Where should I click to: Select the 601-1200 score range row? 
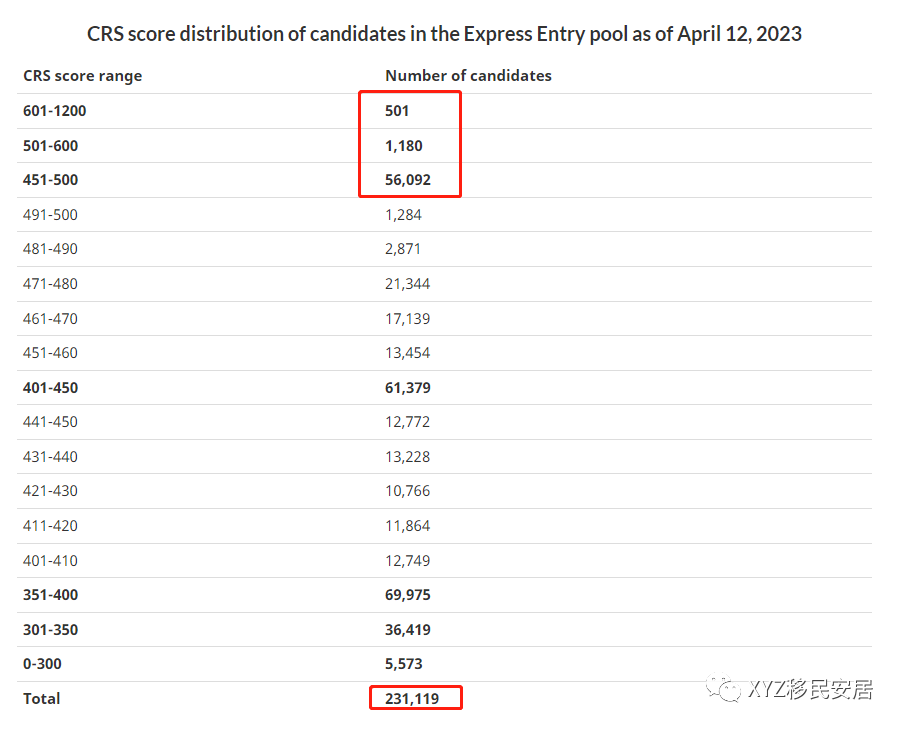(x=444, y=111)
